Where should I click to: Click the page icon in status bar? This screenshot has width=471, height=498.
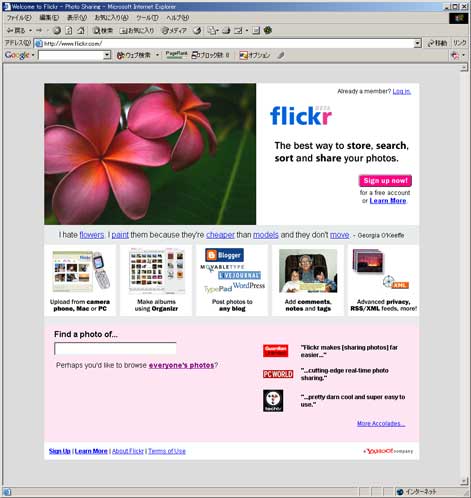tap(7, 492)
